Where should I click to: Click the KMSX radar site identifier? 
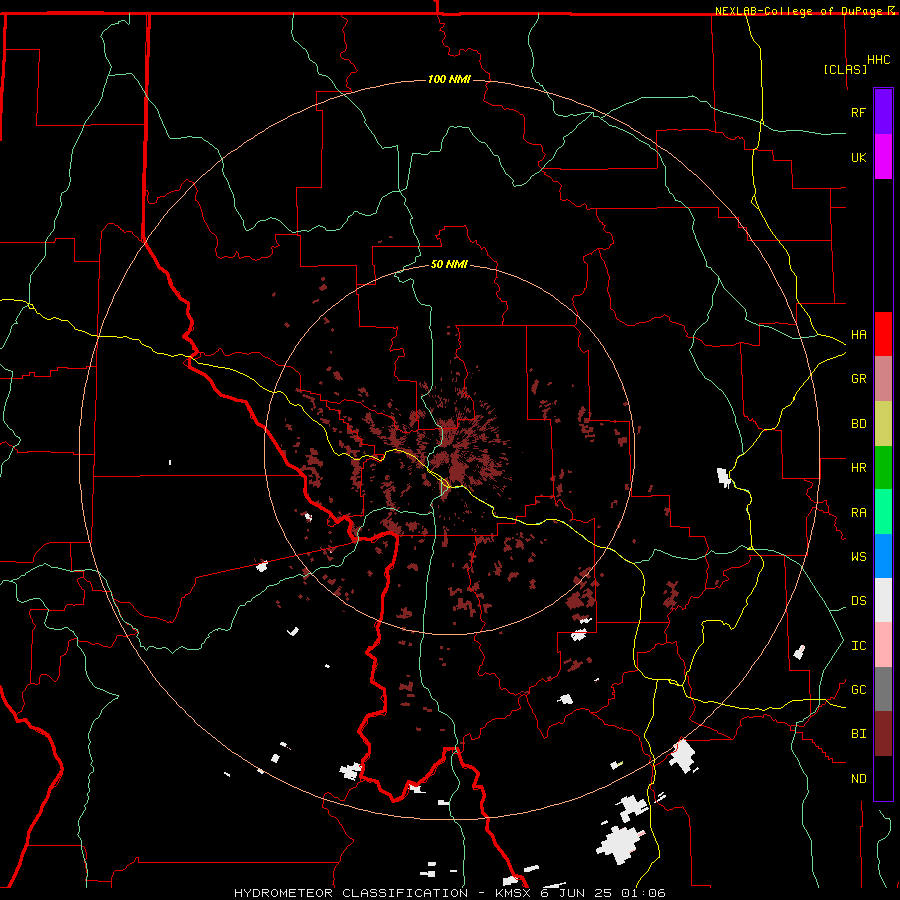[x=514, y=893]
